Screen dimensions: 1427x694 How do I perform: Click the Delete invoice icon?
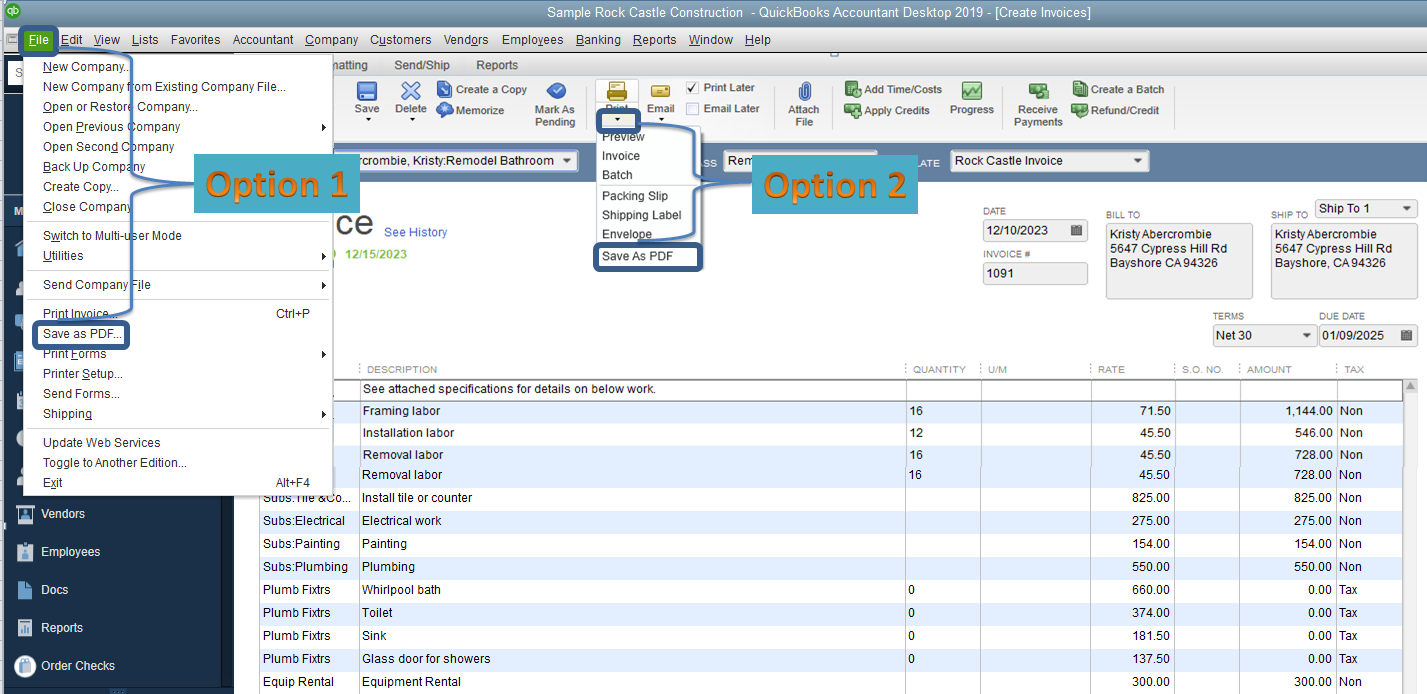(x=410, y=92)
